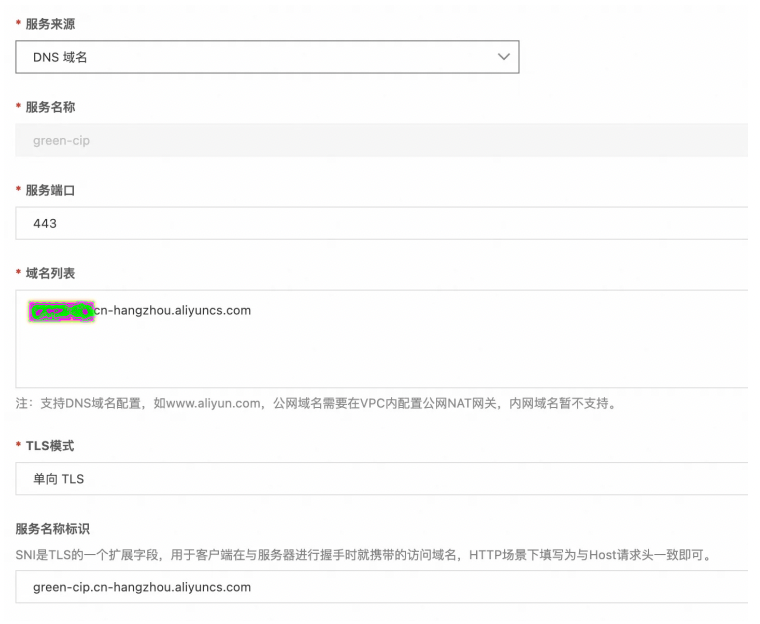Image resolution: width=760 pixels, height=624 pixels.
Task: Click the red asterisk beside 服务端口
Action: [x=18, y=191]
